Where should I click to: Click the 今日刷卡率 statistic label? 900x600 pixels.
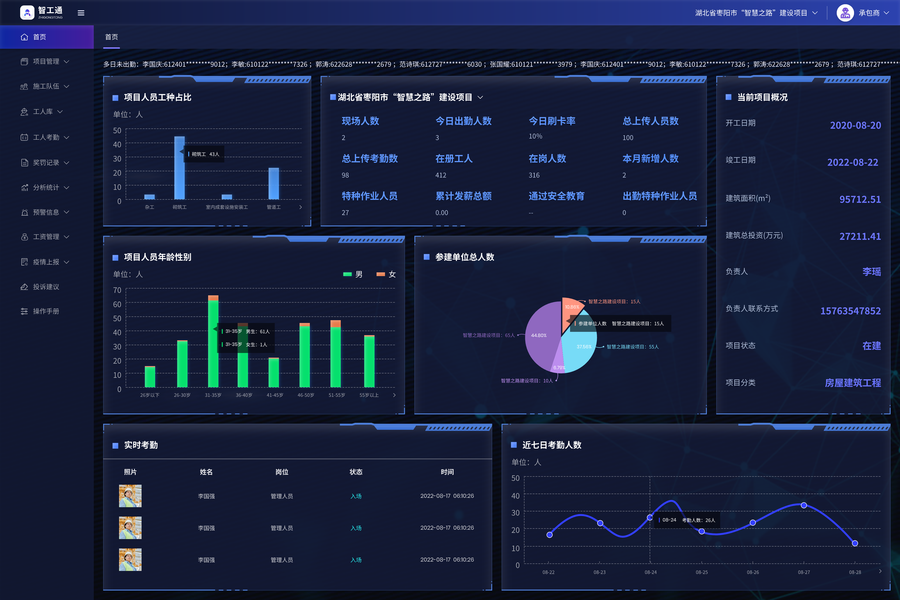(552, 121)
